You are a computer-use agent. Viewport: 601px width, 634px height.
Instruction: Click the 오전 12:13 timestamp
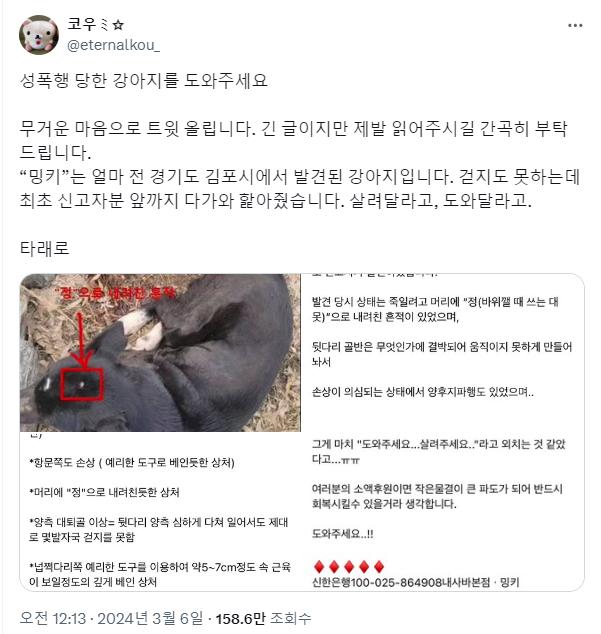[x=53, y=618]
